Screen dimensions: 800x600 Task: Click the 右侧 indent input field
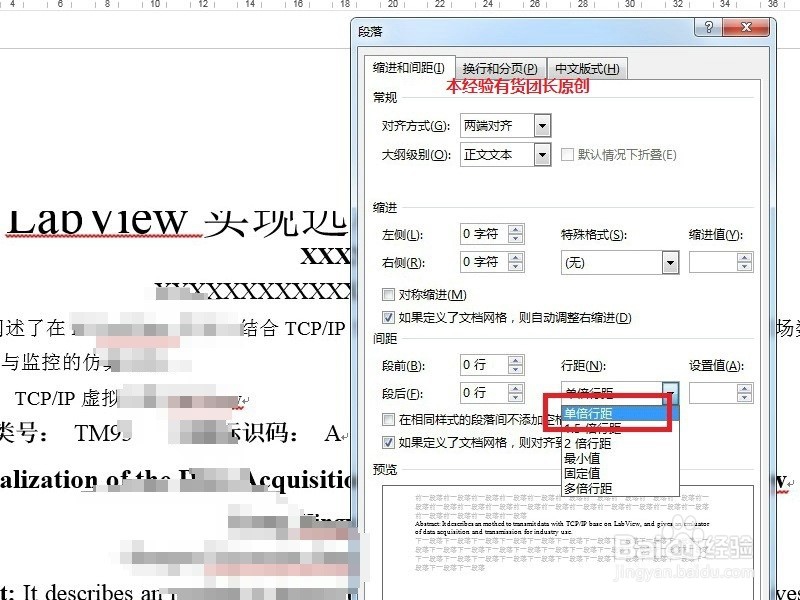484,262
